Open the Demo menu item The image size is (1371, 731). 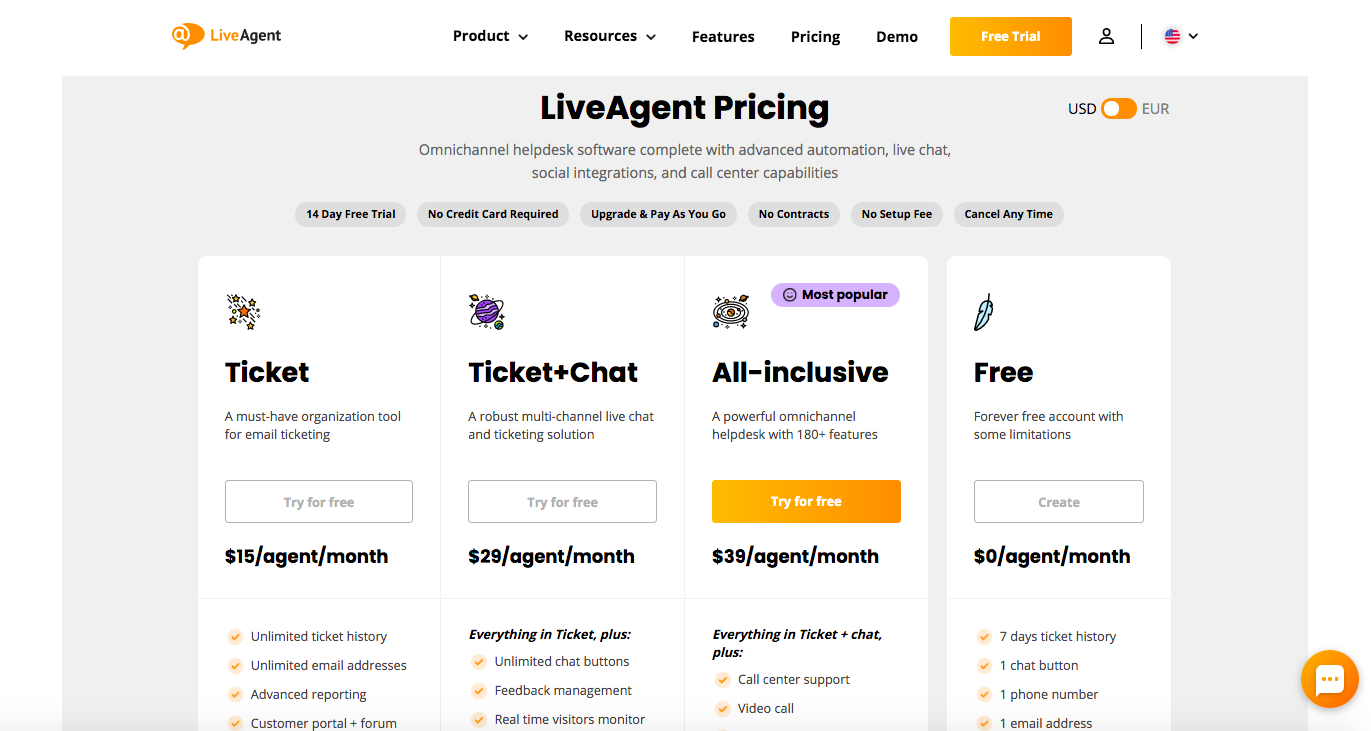click(x=897, y=37)
